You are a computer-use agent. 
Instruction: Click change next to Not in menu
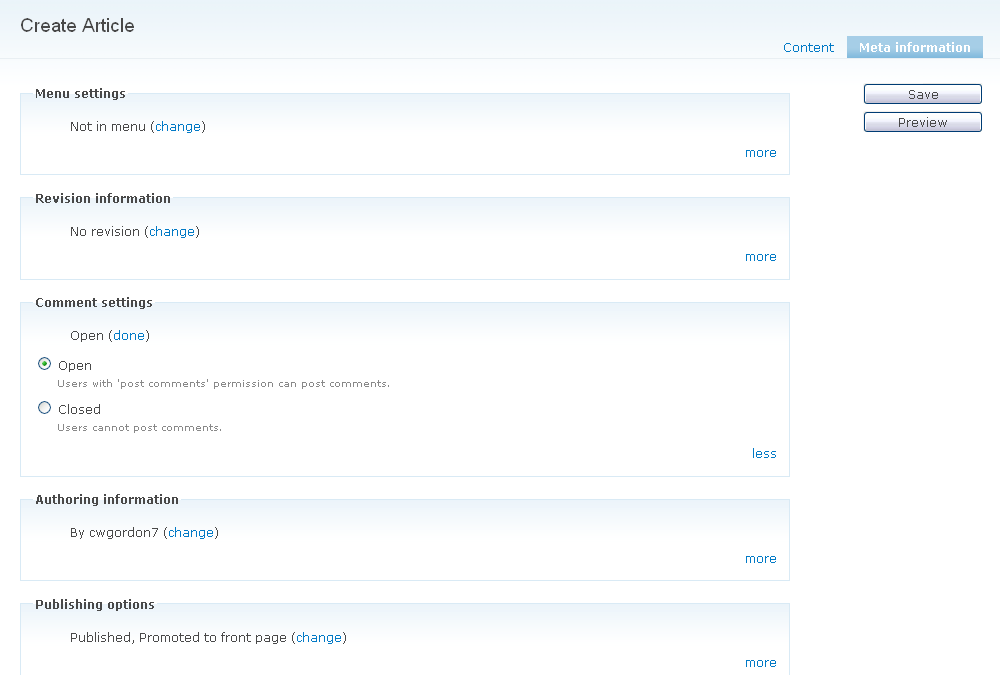pos(177,126)
